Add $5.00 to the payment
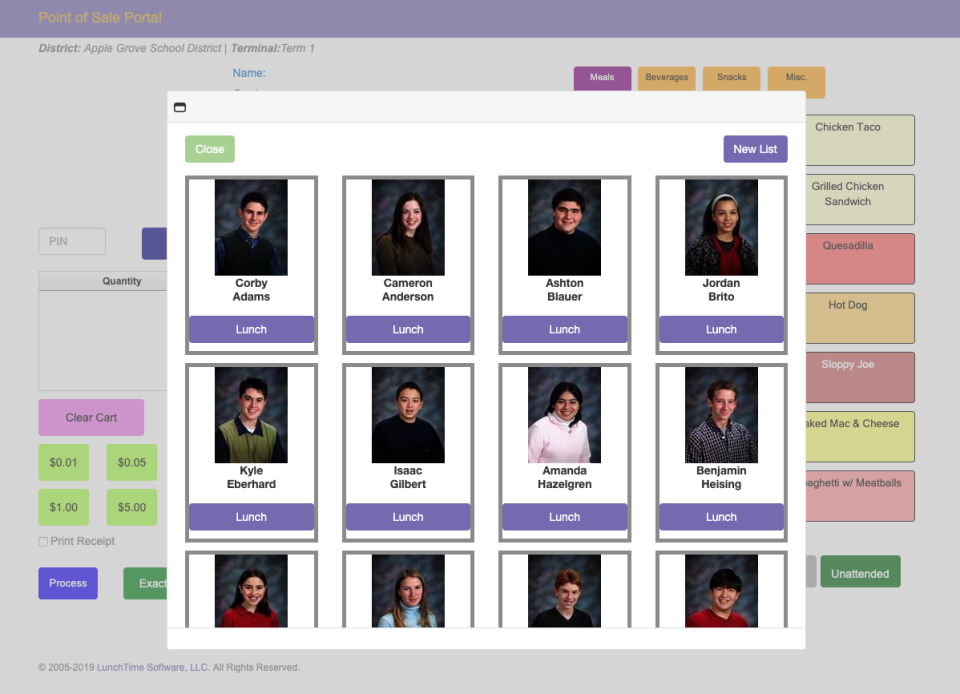Viewport: 960px width, 694px height. pos(131,507)
